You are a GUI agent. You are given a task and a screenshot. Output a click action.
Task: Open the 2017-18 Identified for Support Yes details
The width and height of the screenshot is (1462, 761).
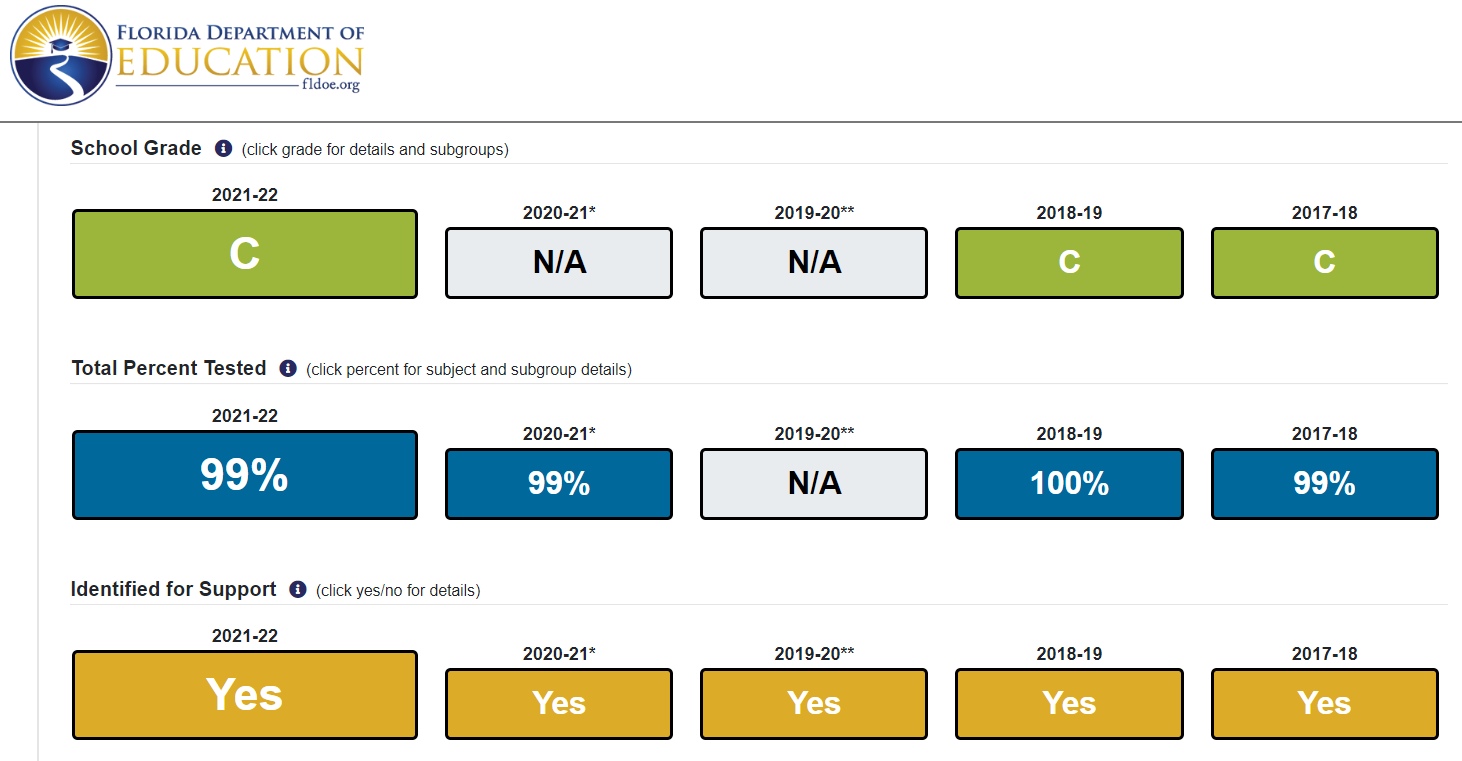point(1325,704)
